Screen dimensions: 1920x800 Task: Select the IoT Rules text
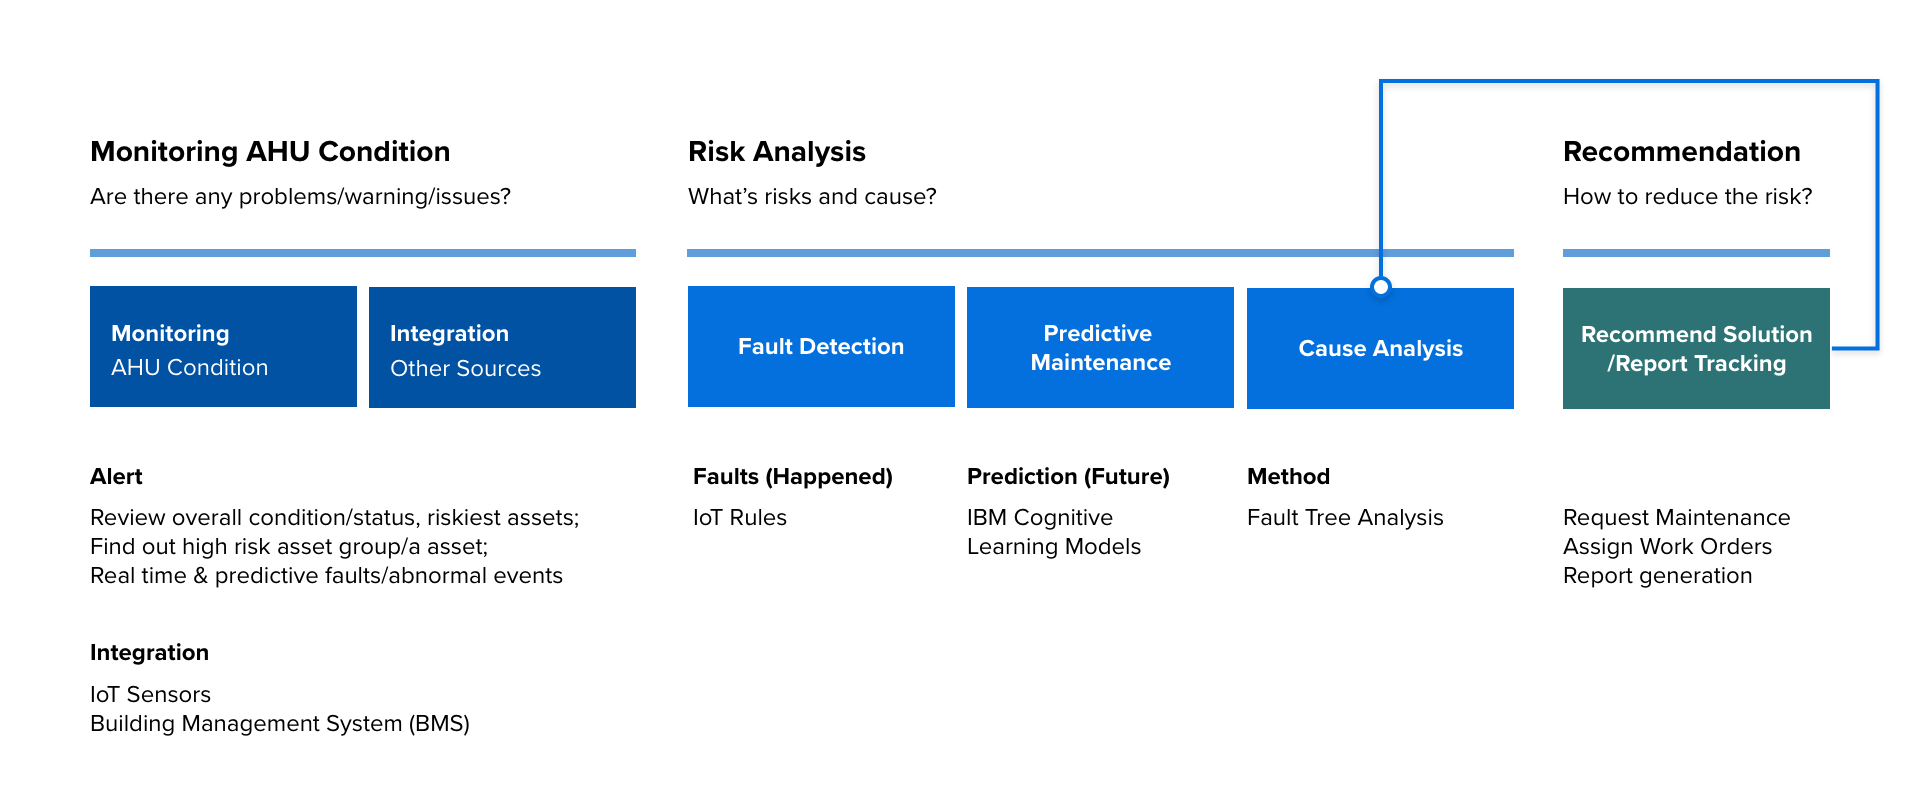740,518
